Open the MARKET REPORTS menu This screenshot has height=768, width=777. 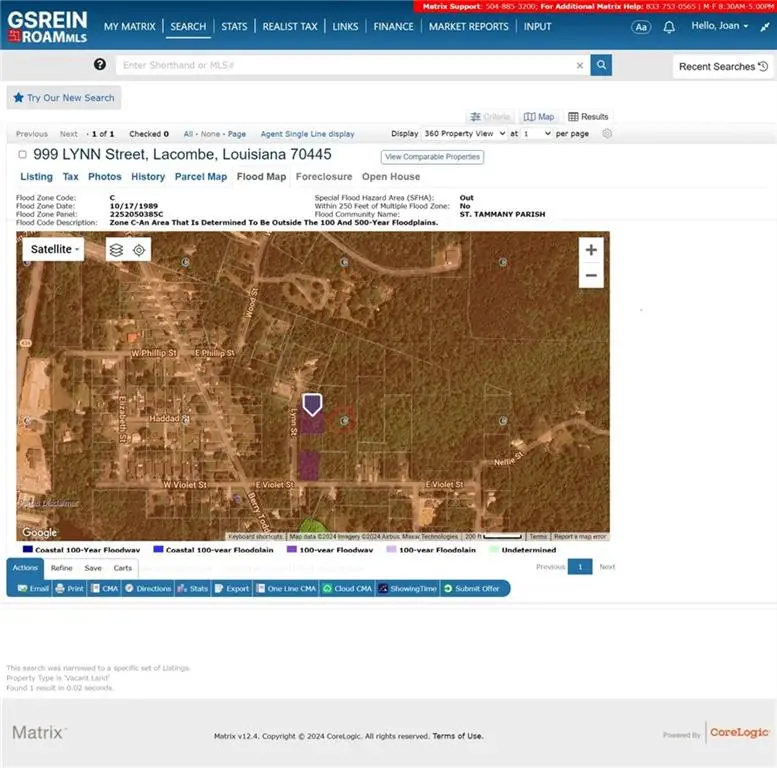coord(468,27)
